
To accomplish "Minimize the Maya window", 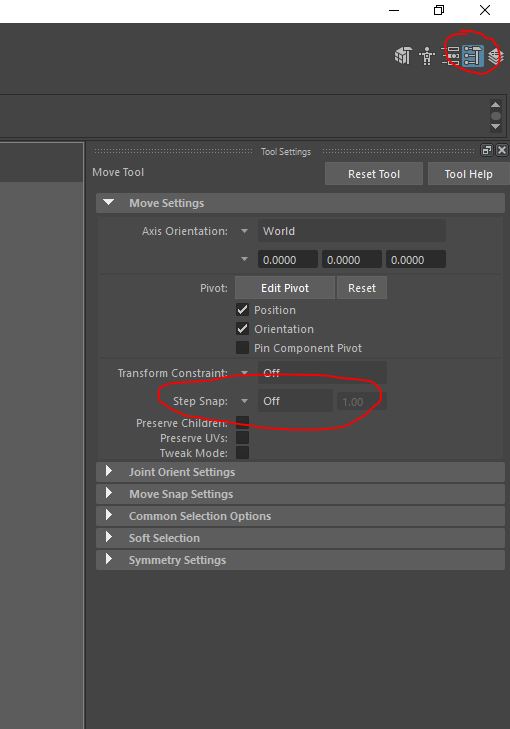I will coord(394,10).
